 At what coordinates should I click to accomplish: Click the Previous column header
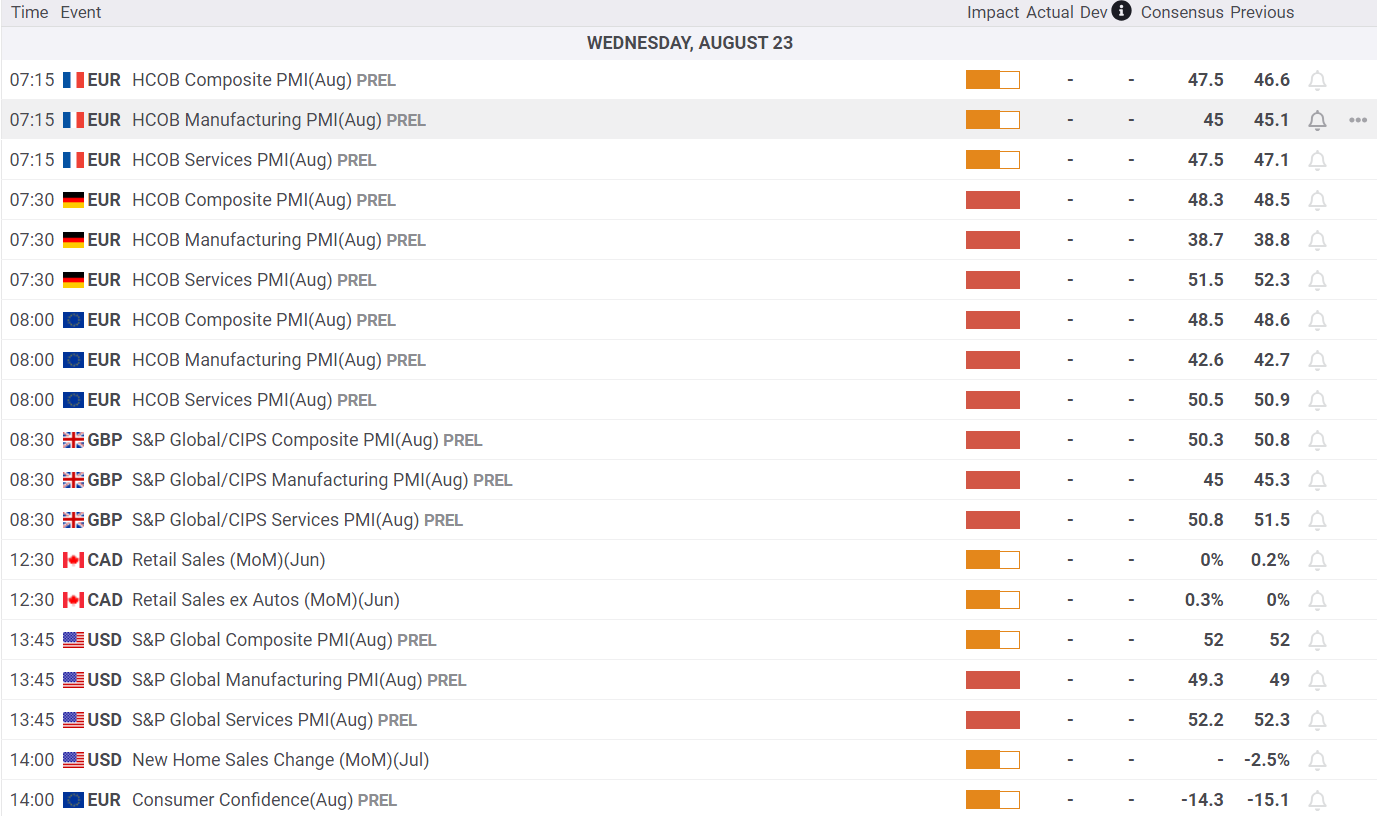(1262, 12)
